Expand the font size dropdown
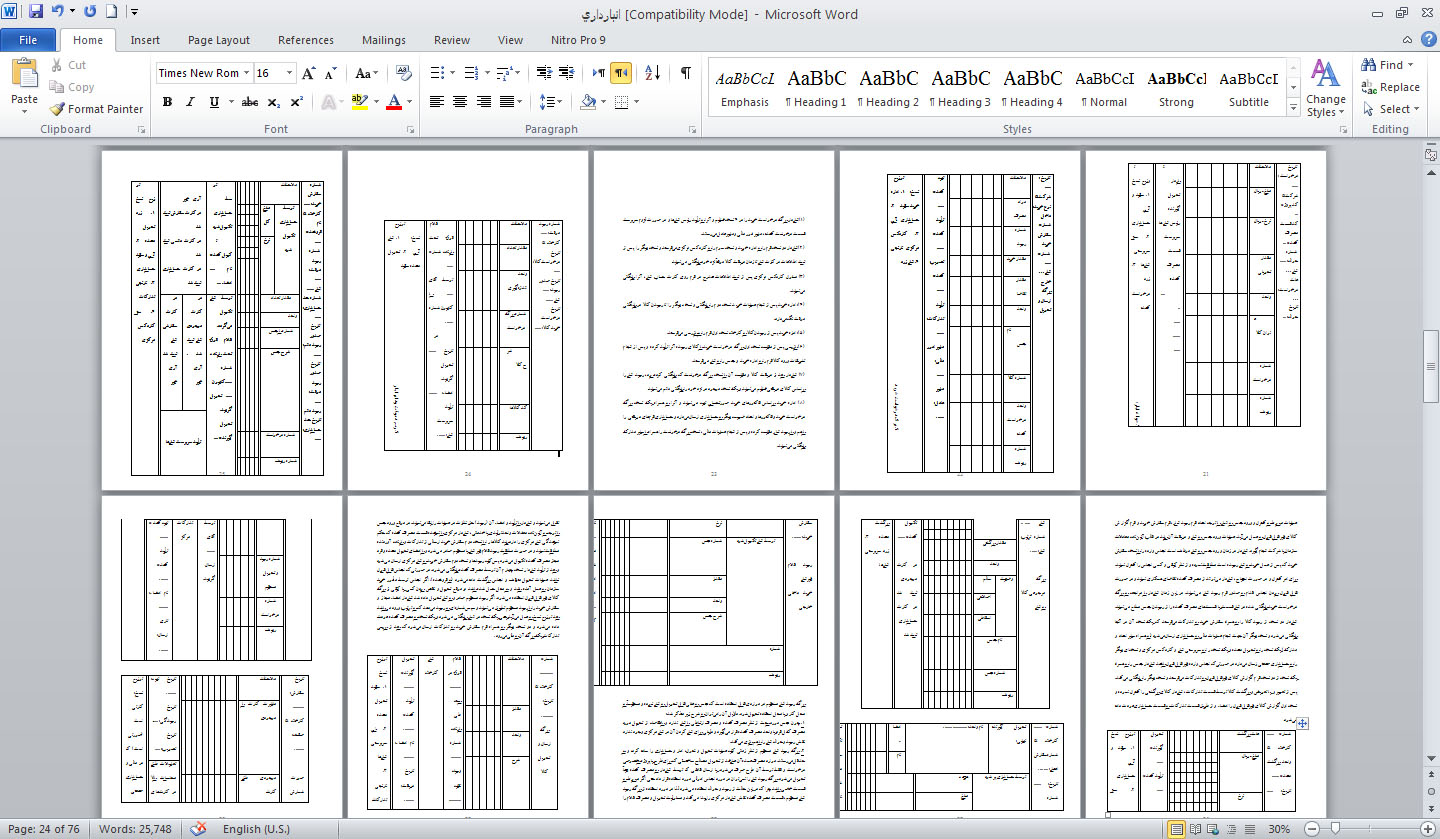The image size is (1440, 839). [290, 73]
